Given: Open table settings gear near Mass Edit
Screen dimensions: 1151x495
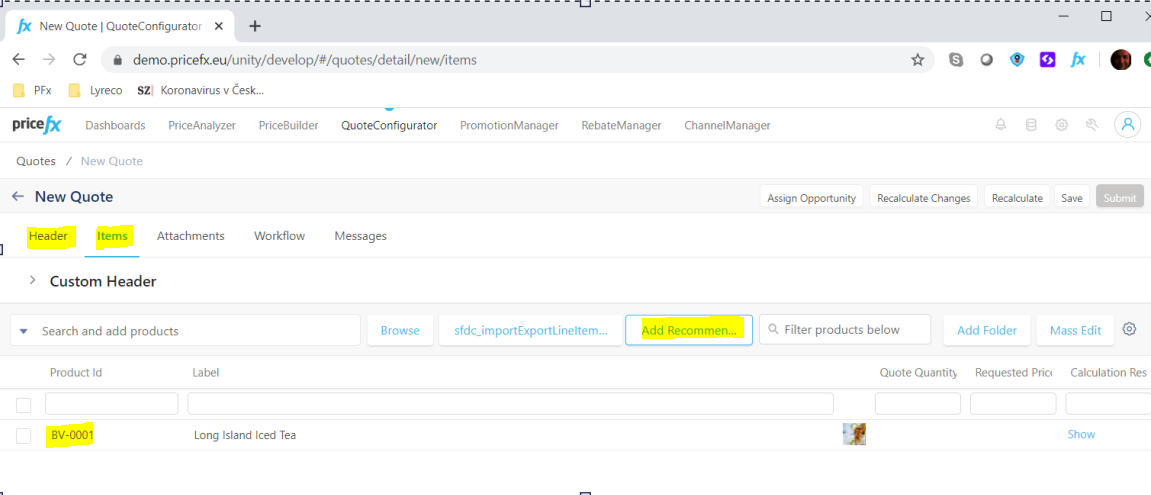Looking at the screenshot, I should [x=1130, y=329].
